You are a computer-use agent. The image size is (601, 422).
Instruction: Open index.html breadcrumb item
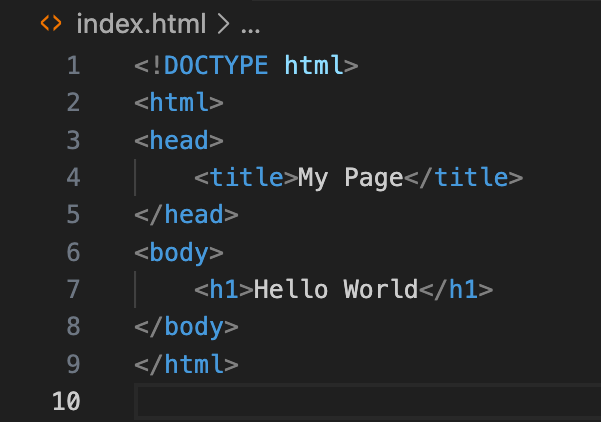pos(141,24)
